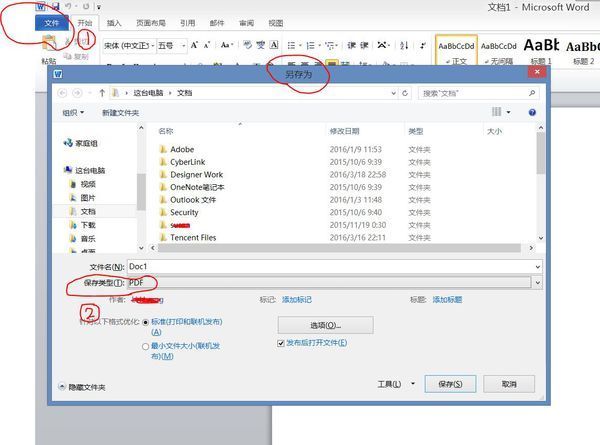
Task: Click the Asian Layout icon
Action: click(382, 46)
